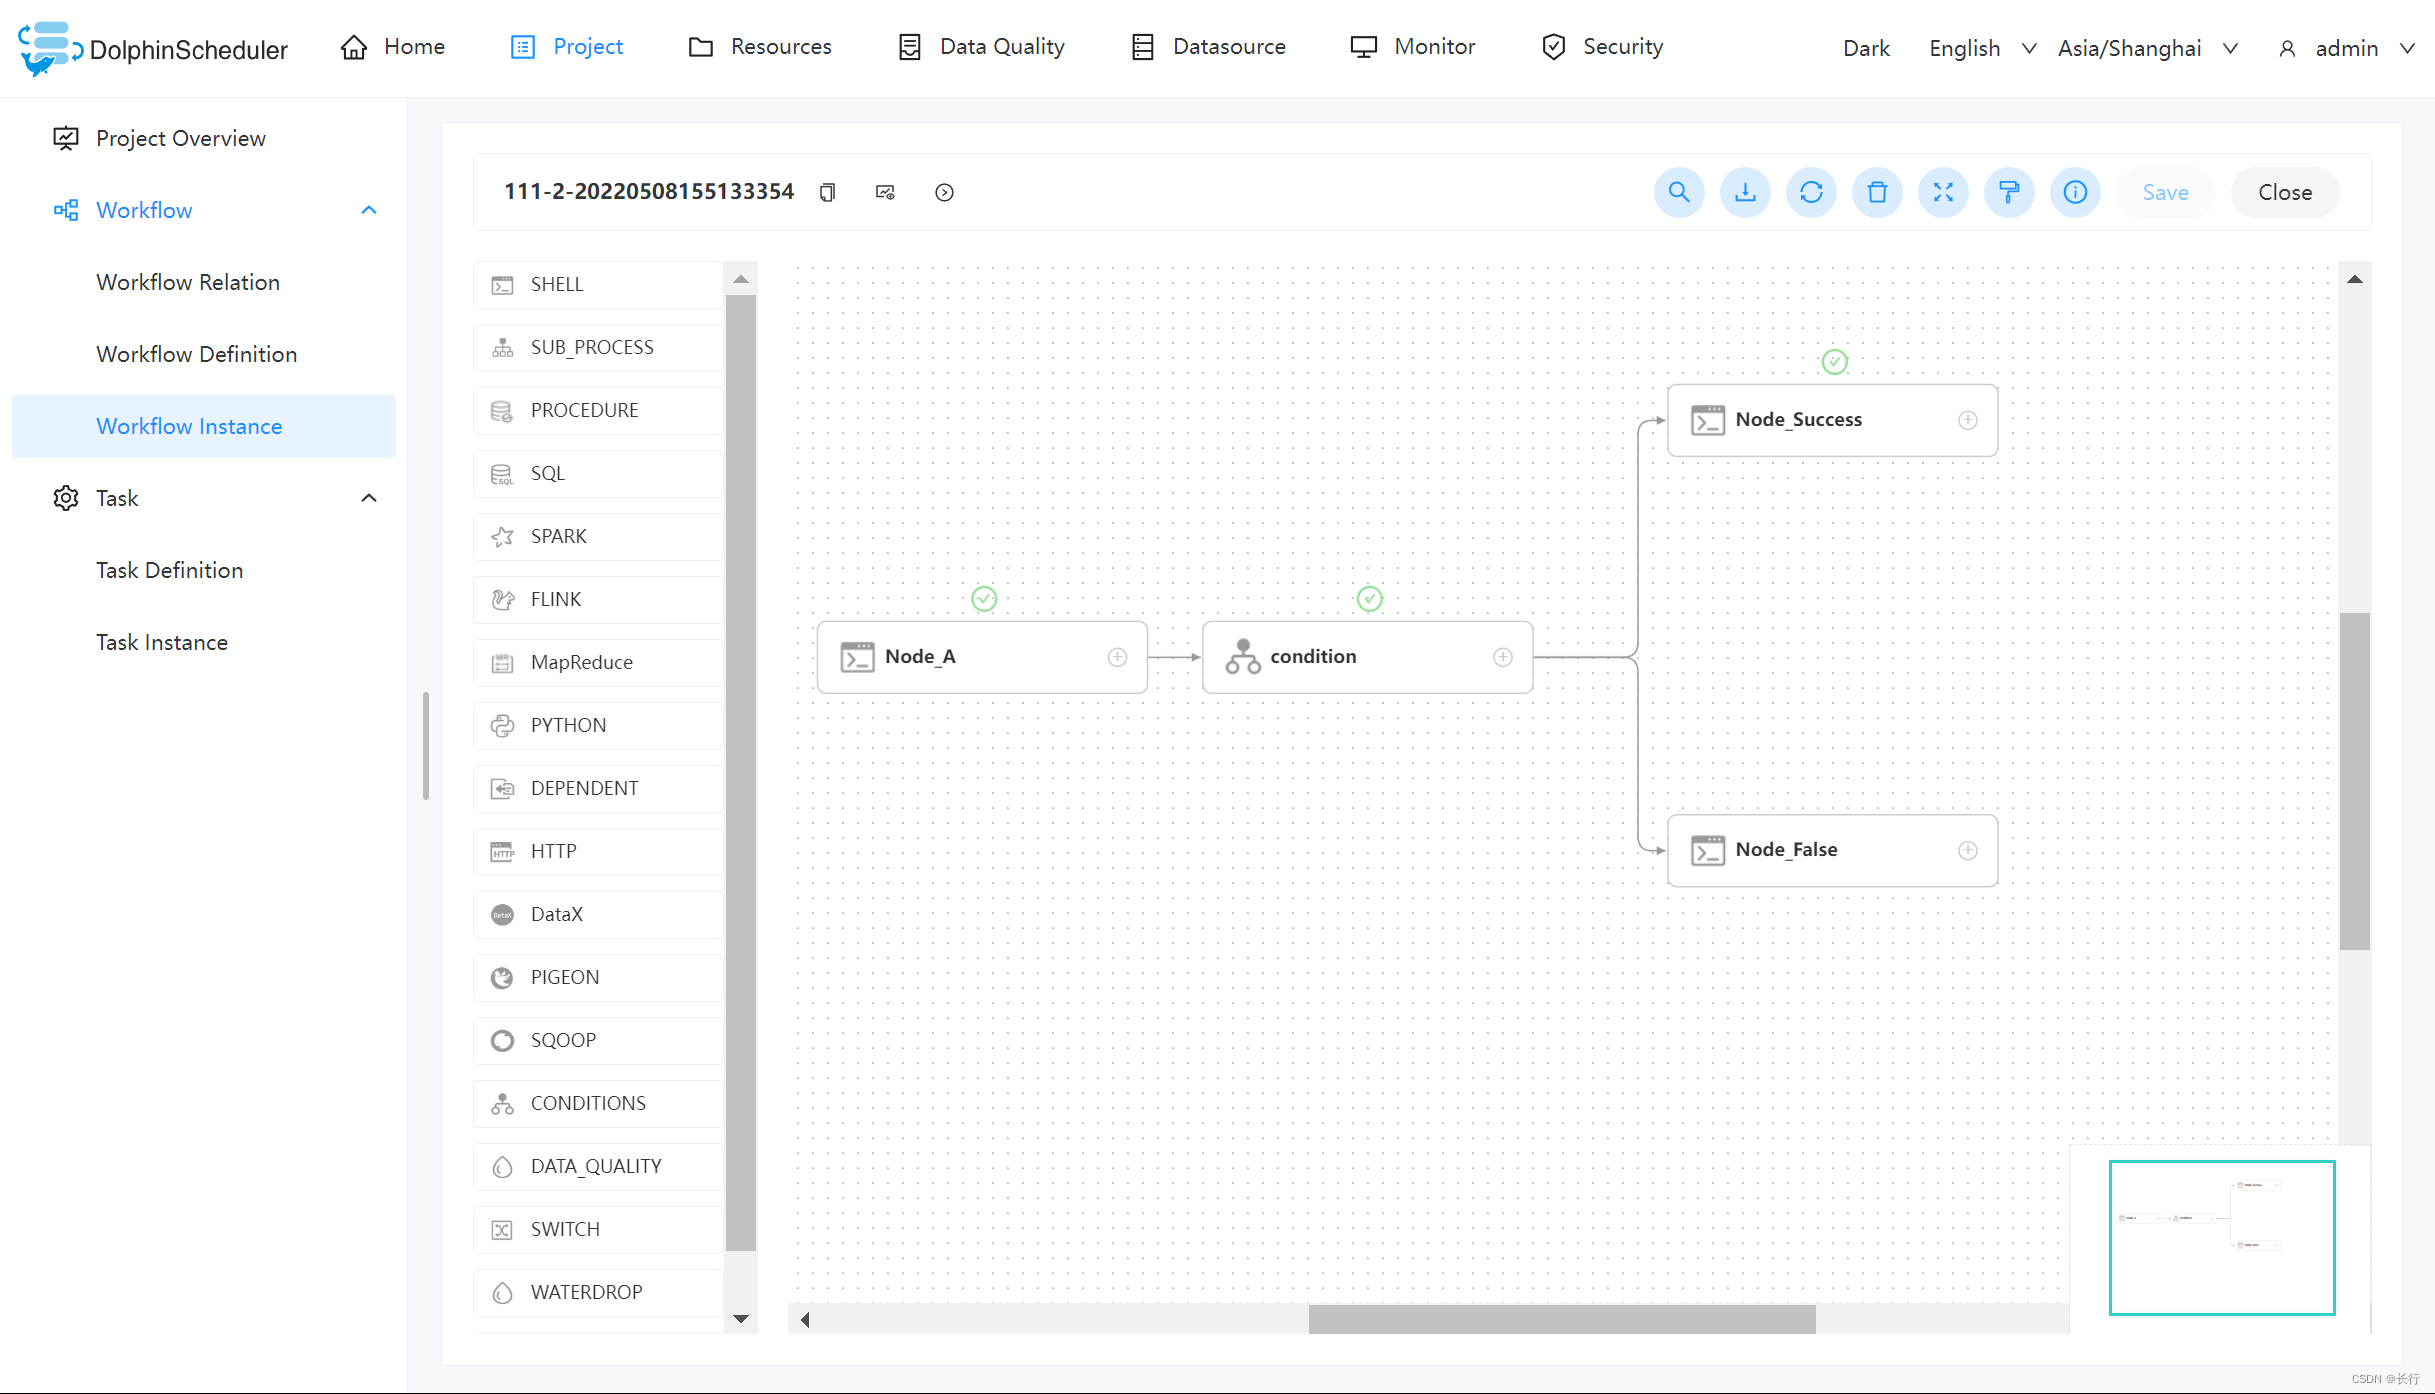Click the Project menu item in navbar
The width and height of the screenshot is (2435, 1394).
coord(589,45)
